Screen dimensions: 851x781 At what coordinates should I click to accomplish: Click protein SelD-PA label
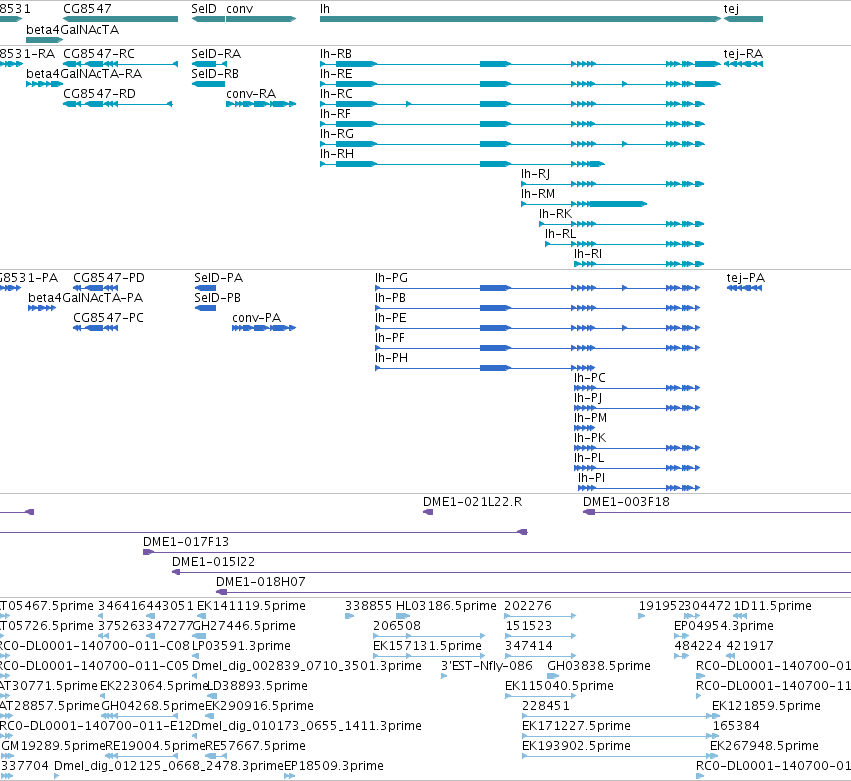[219, 278]
